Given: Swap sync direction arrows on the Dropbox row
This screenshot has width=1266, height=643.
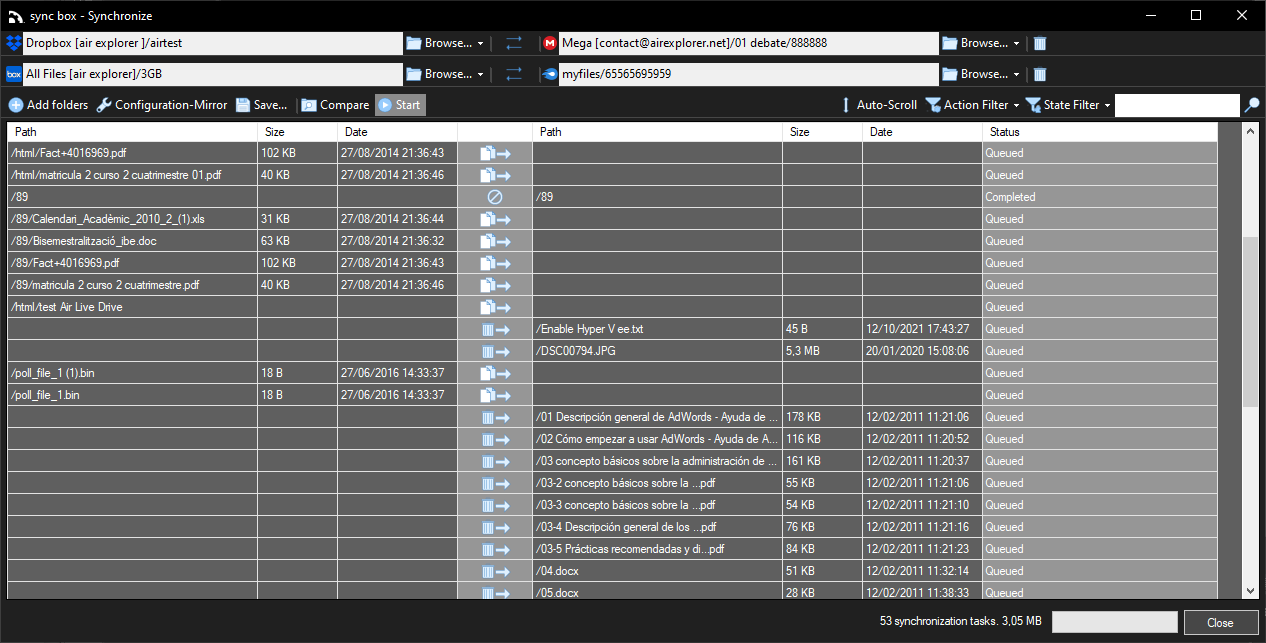Looking at the screenshot, I should point(514,43).
